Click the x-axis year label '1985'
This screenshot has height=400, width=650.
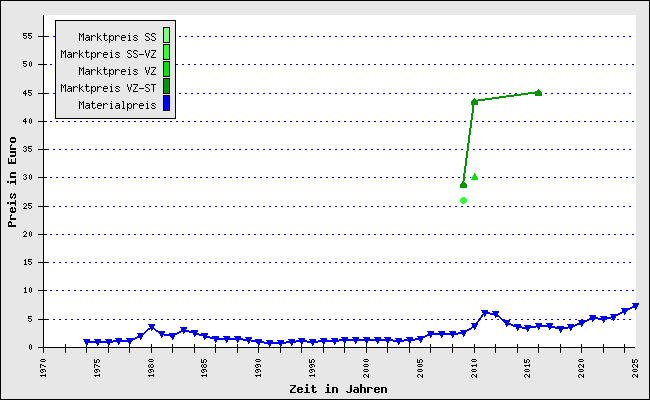click(x=204, y=368)
